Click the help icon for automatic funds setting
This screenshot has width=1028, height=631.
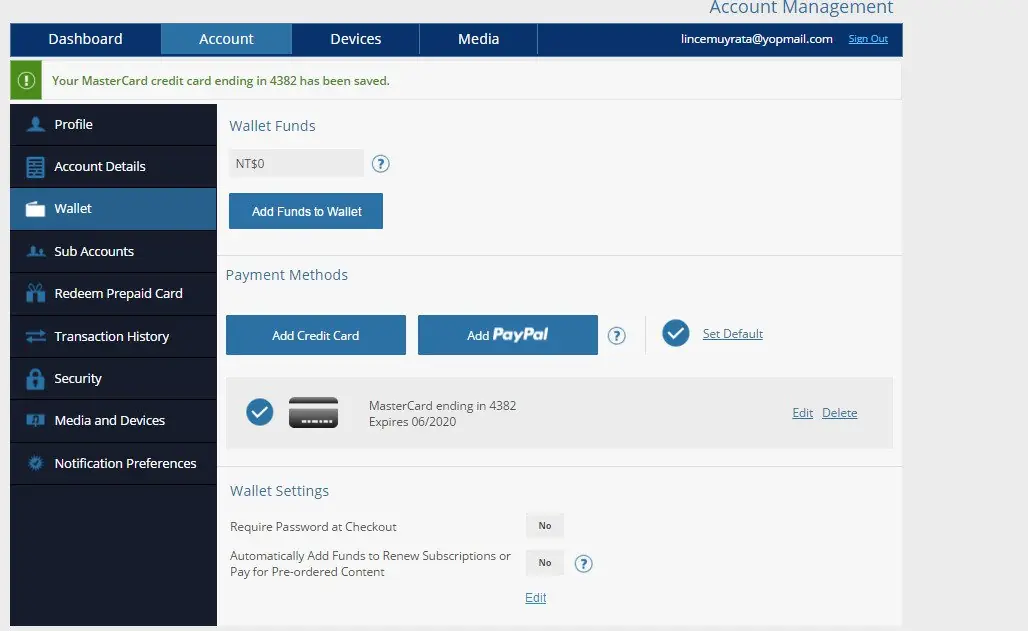click(583, 563)
